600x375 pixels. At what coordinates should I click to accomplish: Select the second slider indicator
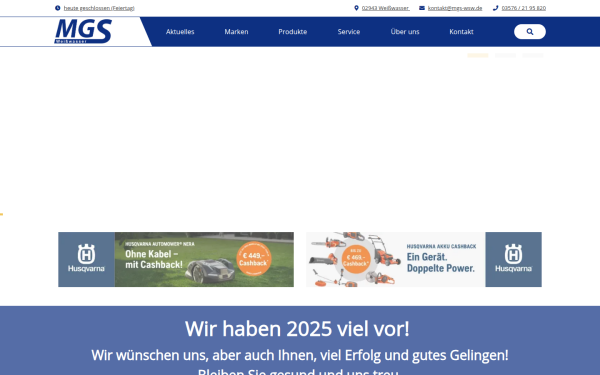point(505,55)
